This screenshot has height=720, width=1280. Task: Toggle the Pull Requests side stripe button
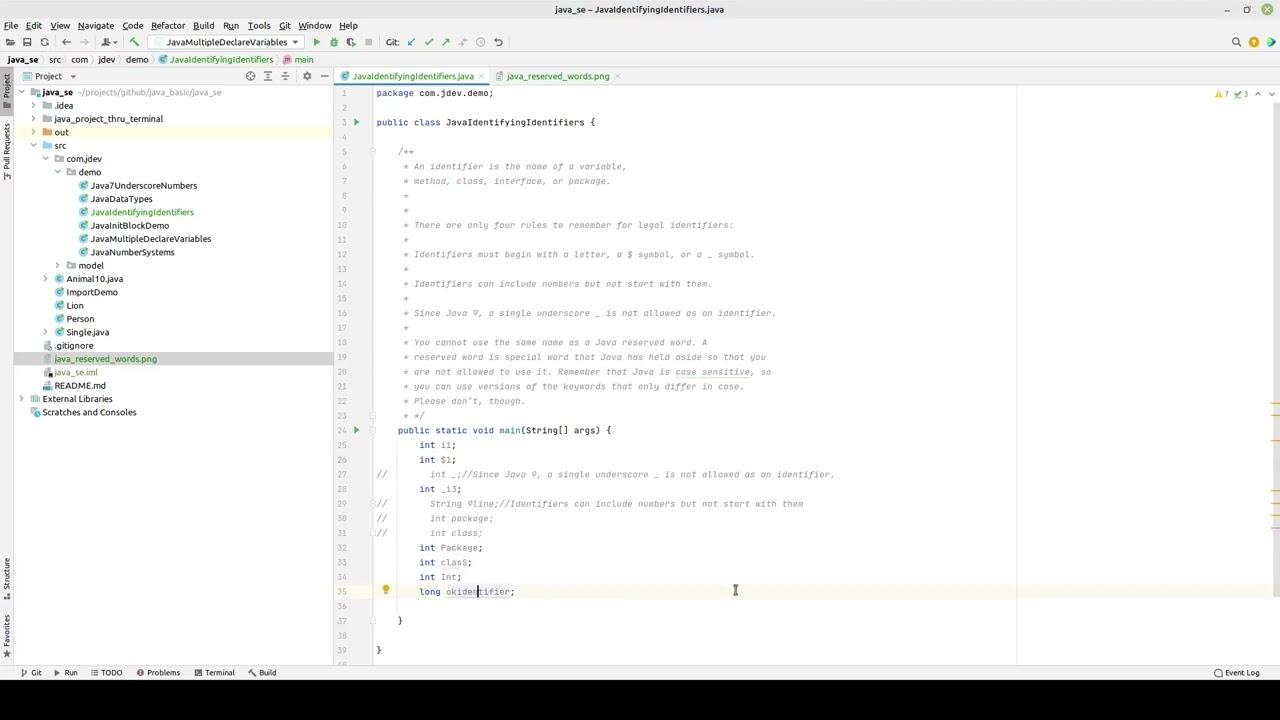(6, 152)
